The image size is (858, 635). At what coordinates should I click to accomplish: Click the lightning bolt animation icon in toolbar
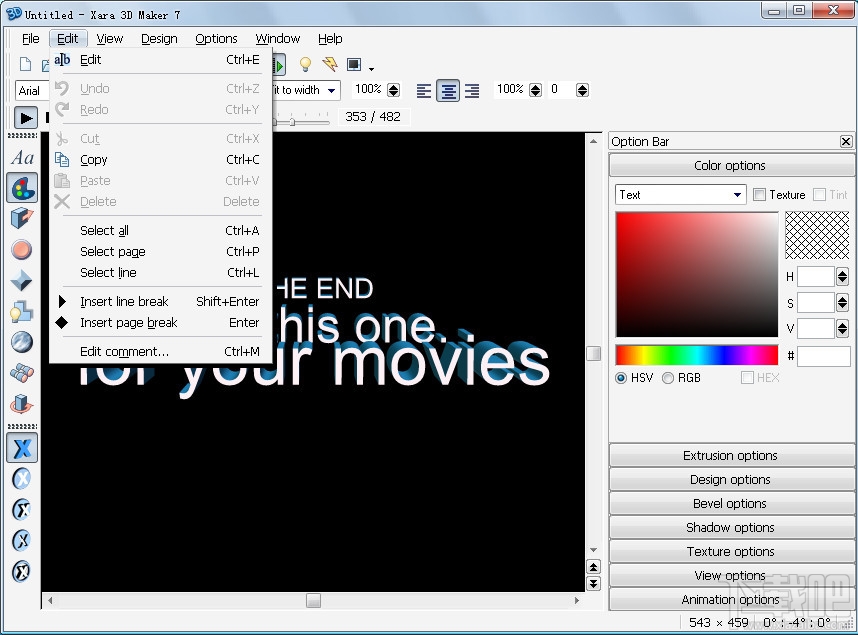coord(332,63)
